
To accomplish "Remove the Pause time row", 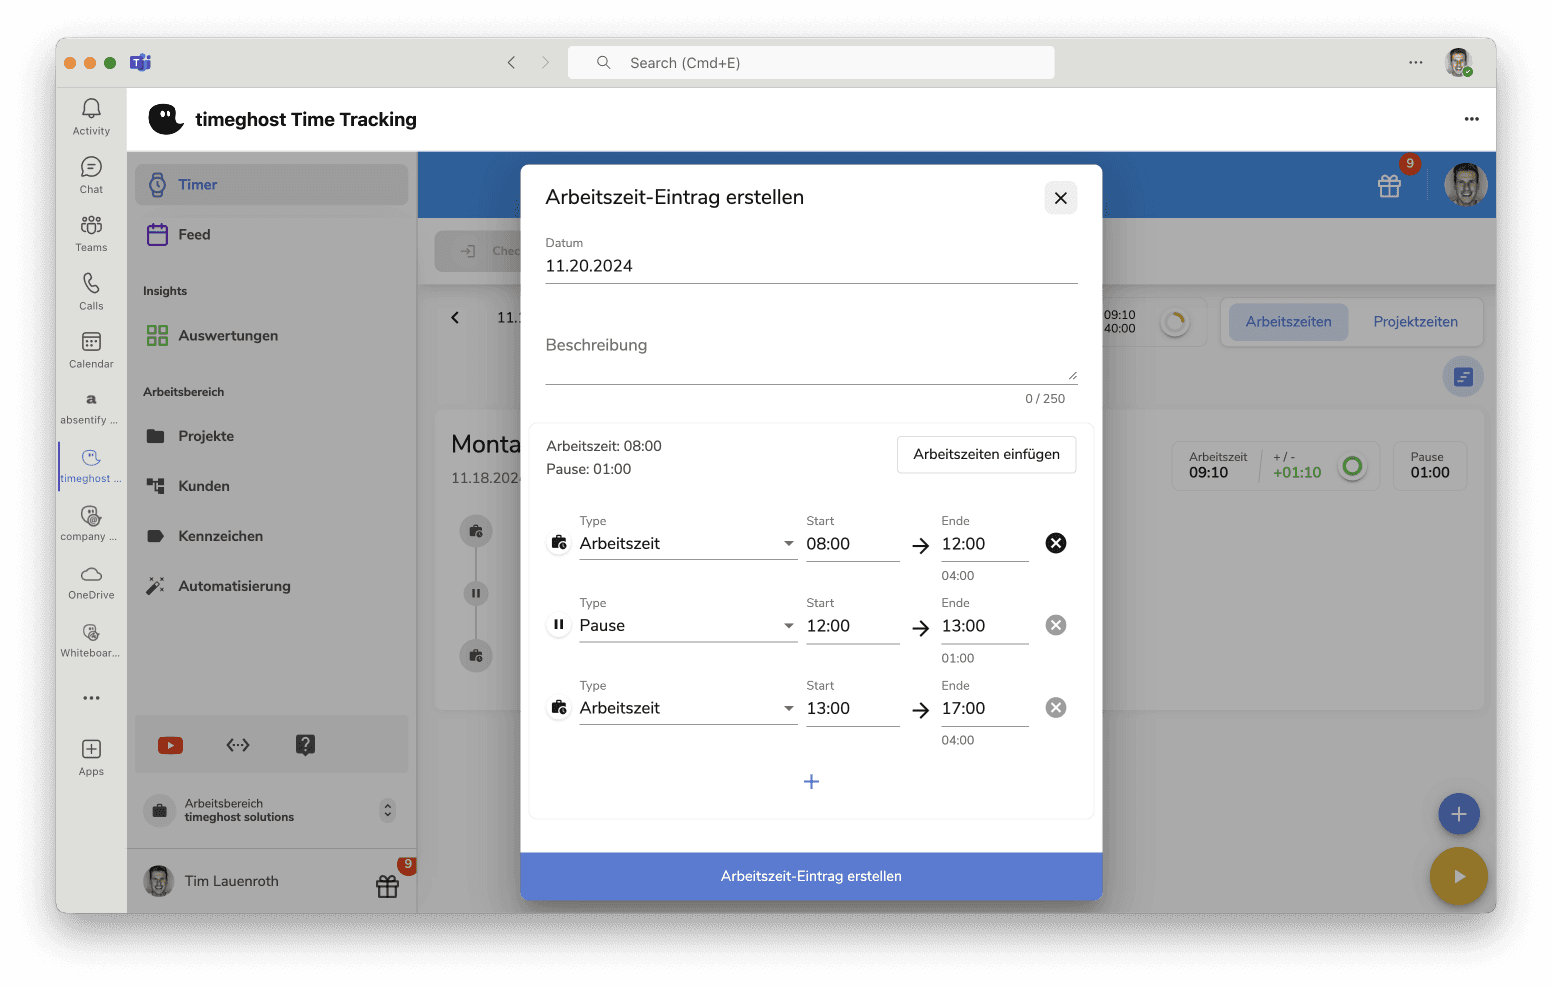I will click(x=1055, y=626).
